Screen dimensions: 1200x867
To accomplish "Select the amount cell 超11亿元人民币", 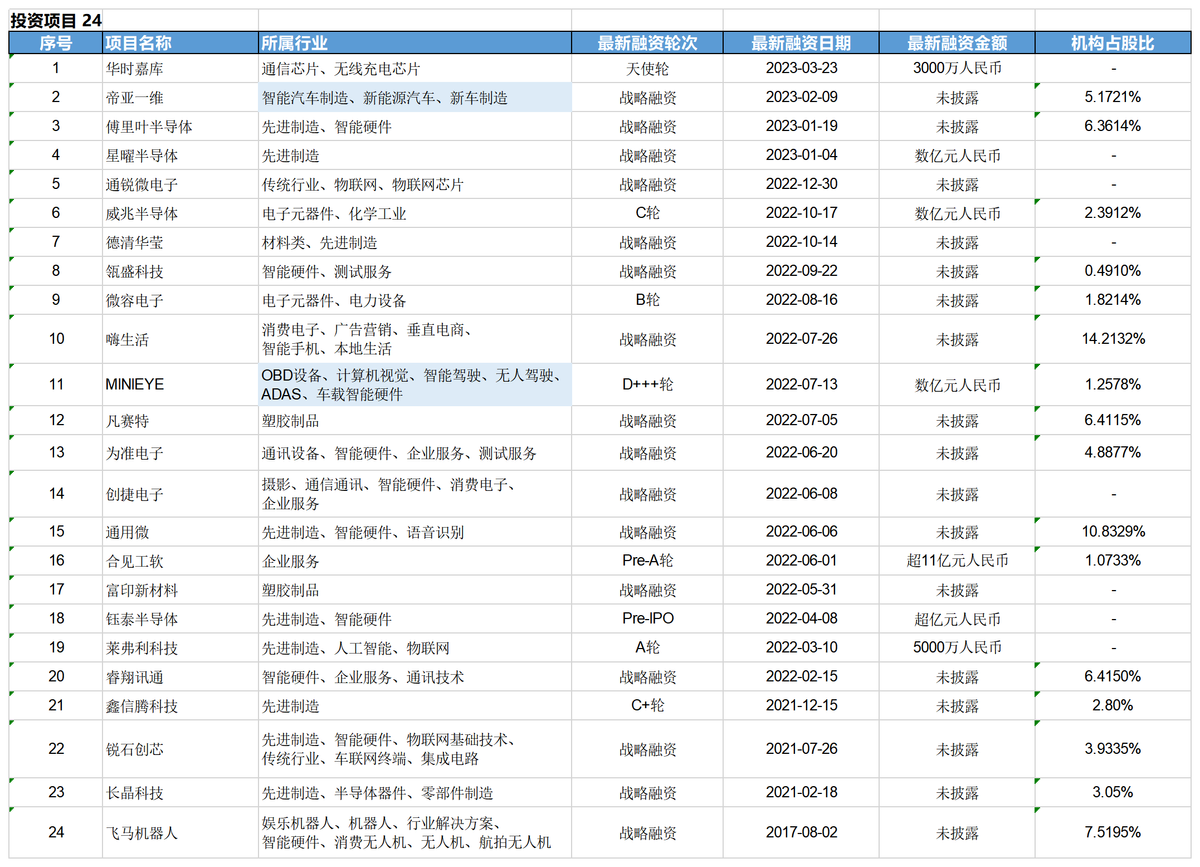I will (x=957, y=561).
